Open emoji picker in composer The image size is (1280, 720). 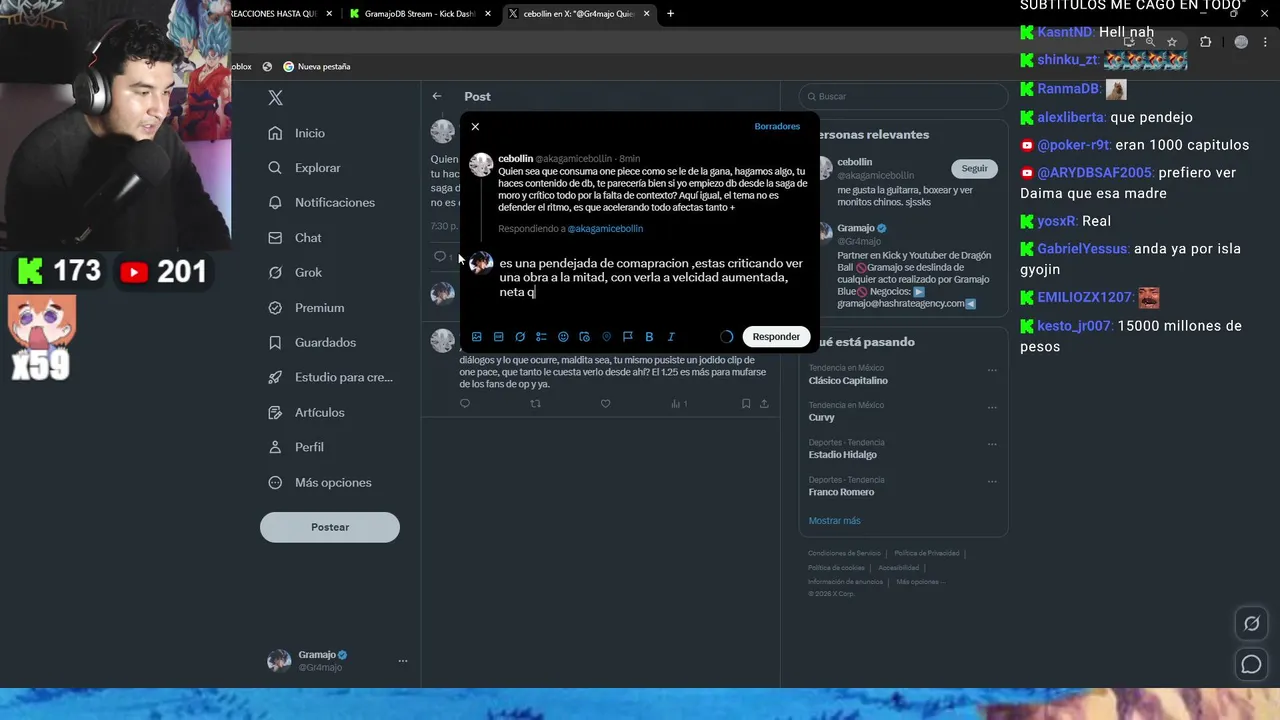tap(563, 337)
